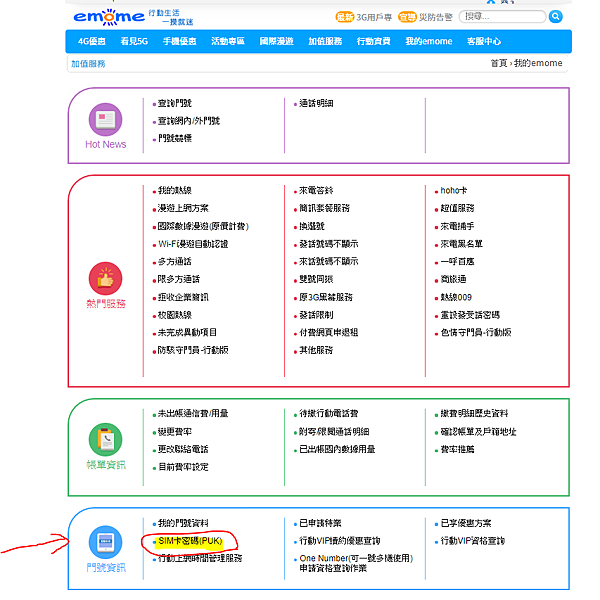
Task: Click the 災防告警 link in the header
Action: (x=435, y=17)
